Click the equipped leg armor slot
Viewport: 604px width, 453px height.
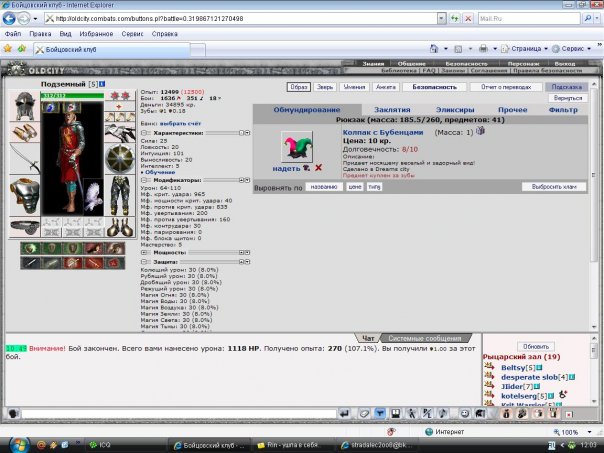click(x=120, y=196)
